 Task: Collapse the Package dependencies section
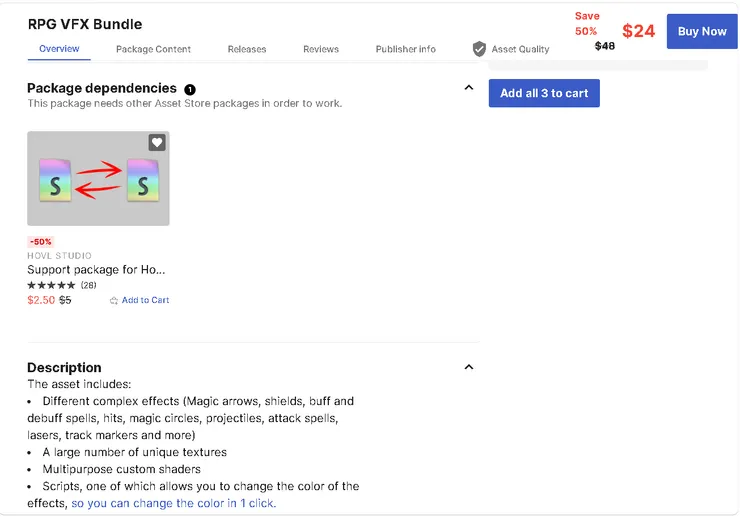[x=469, y=88]
